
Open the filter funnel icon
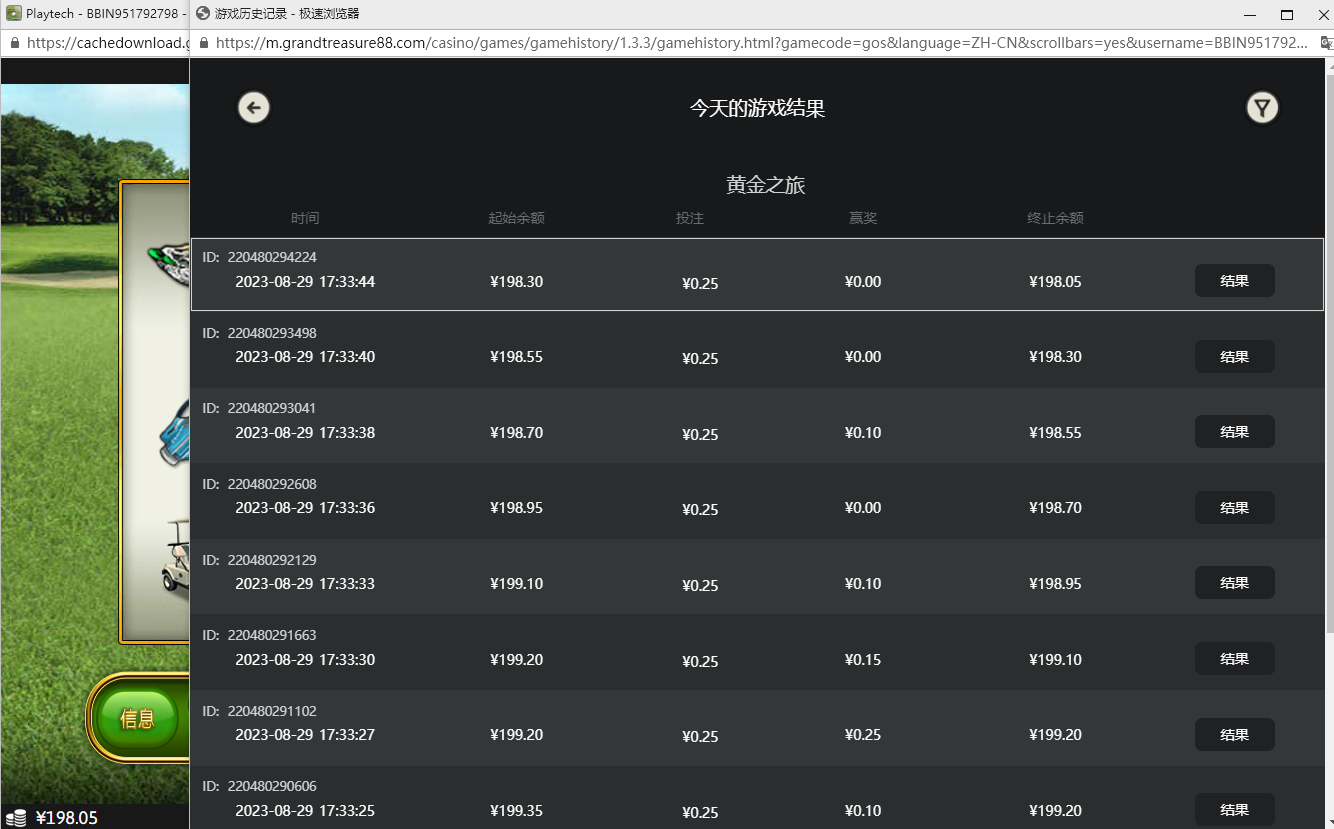point(1263,108)
